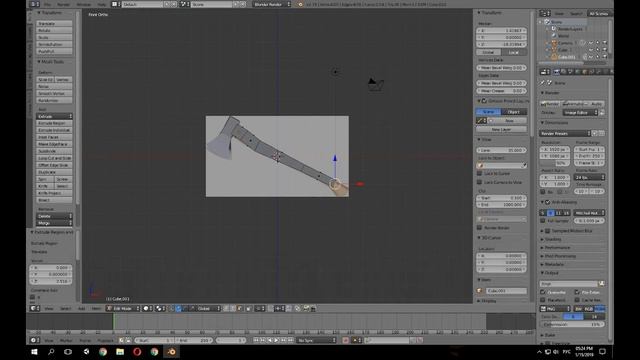The width and height of the screenshot is (640, 360).
Task: Click the play animation button in timeline
Action: point(276,340)
